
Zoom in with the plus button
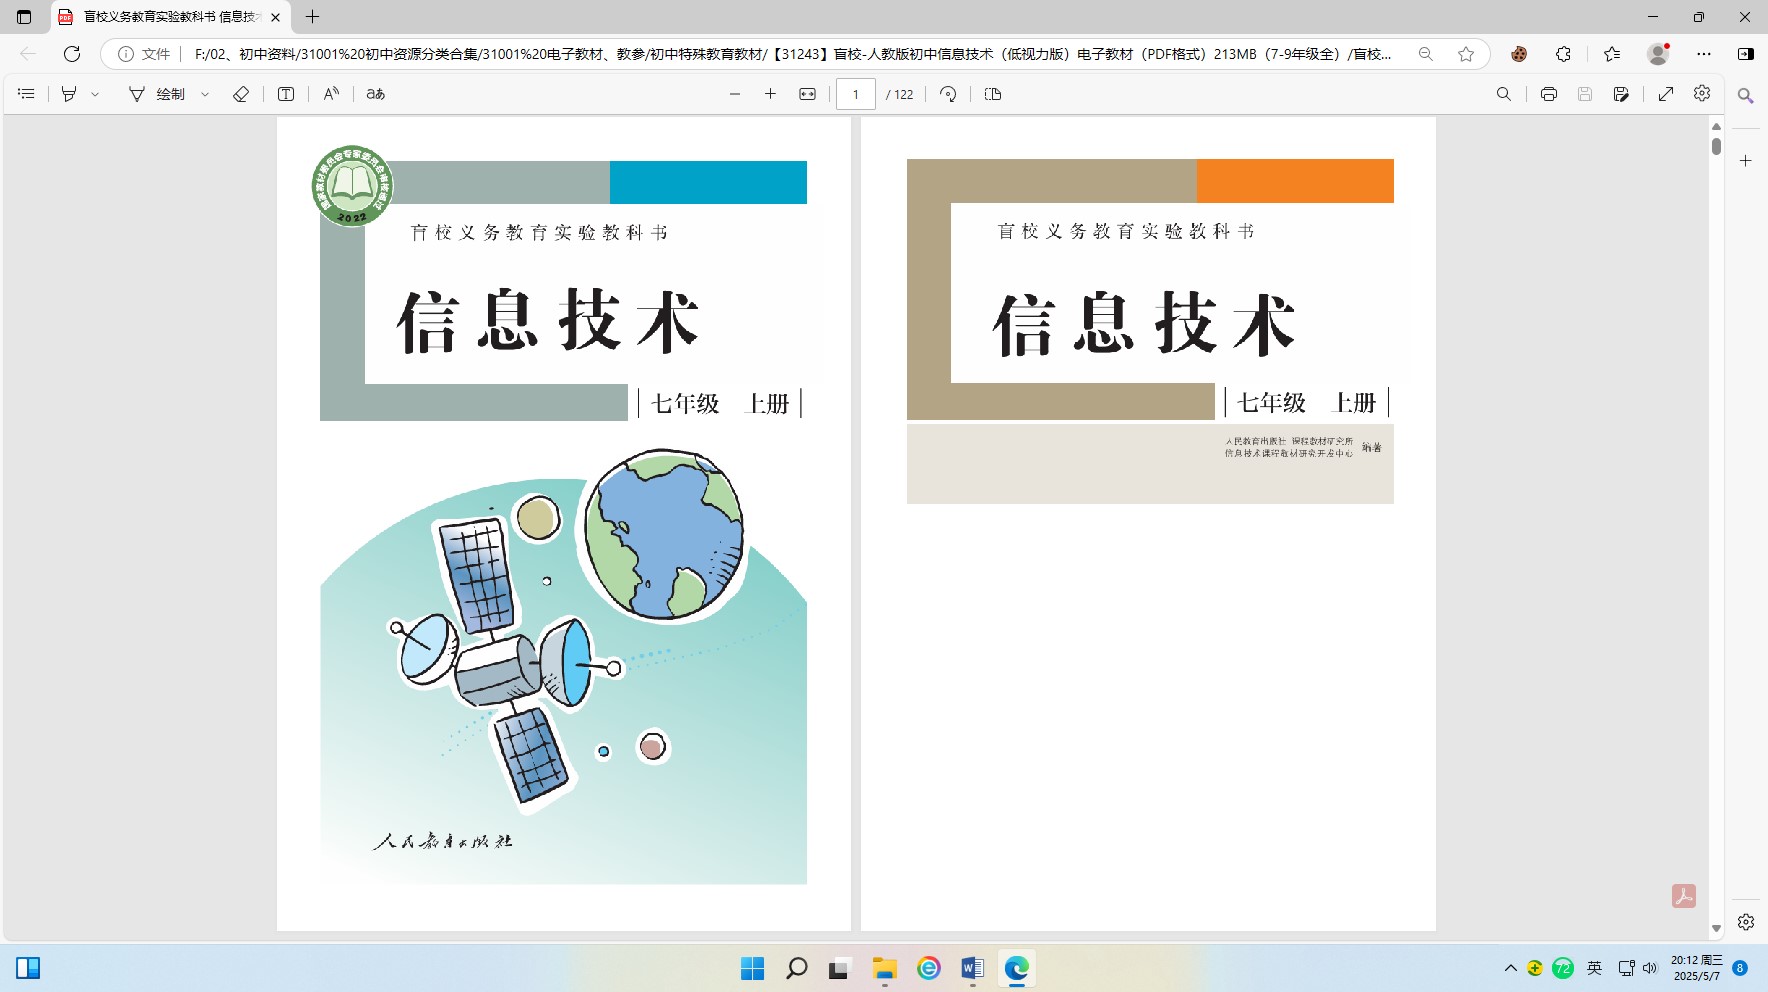[x=770, y=94]
